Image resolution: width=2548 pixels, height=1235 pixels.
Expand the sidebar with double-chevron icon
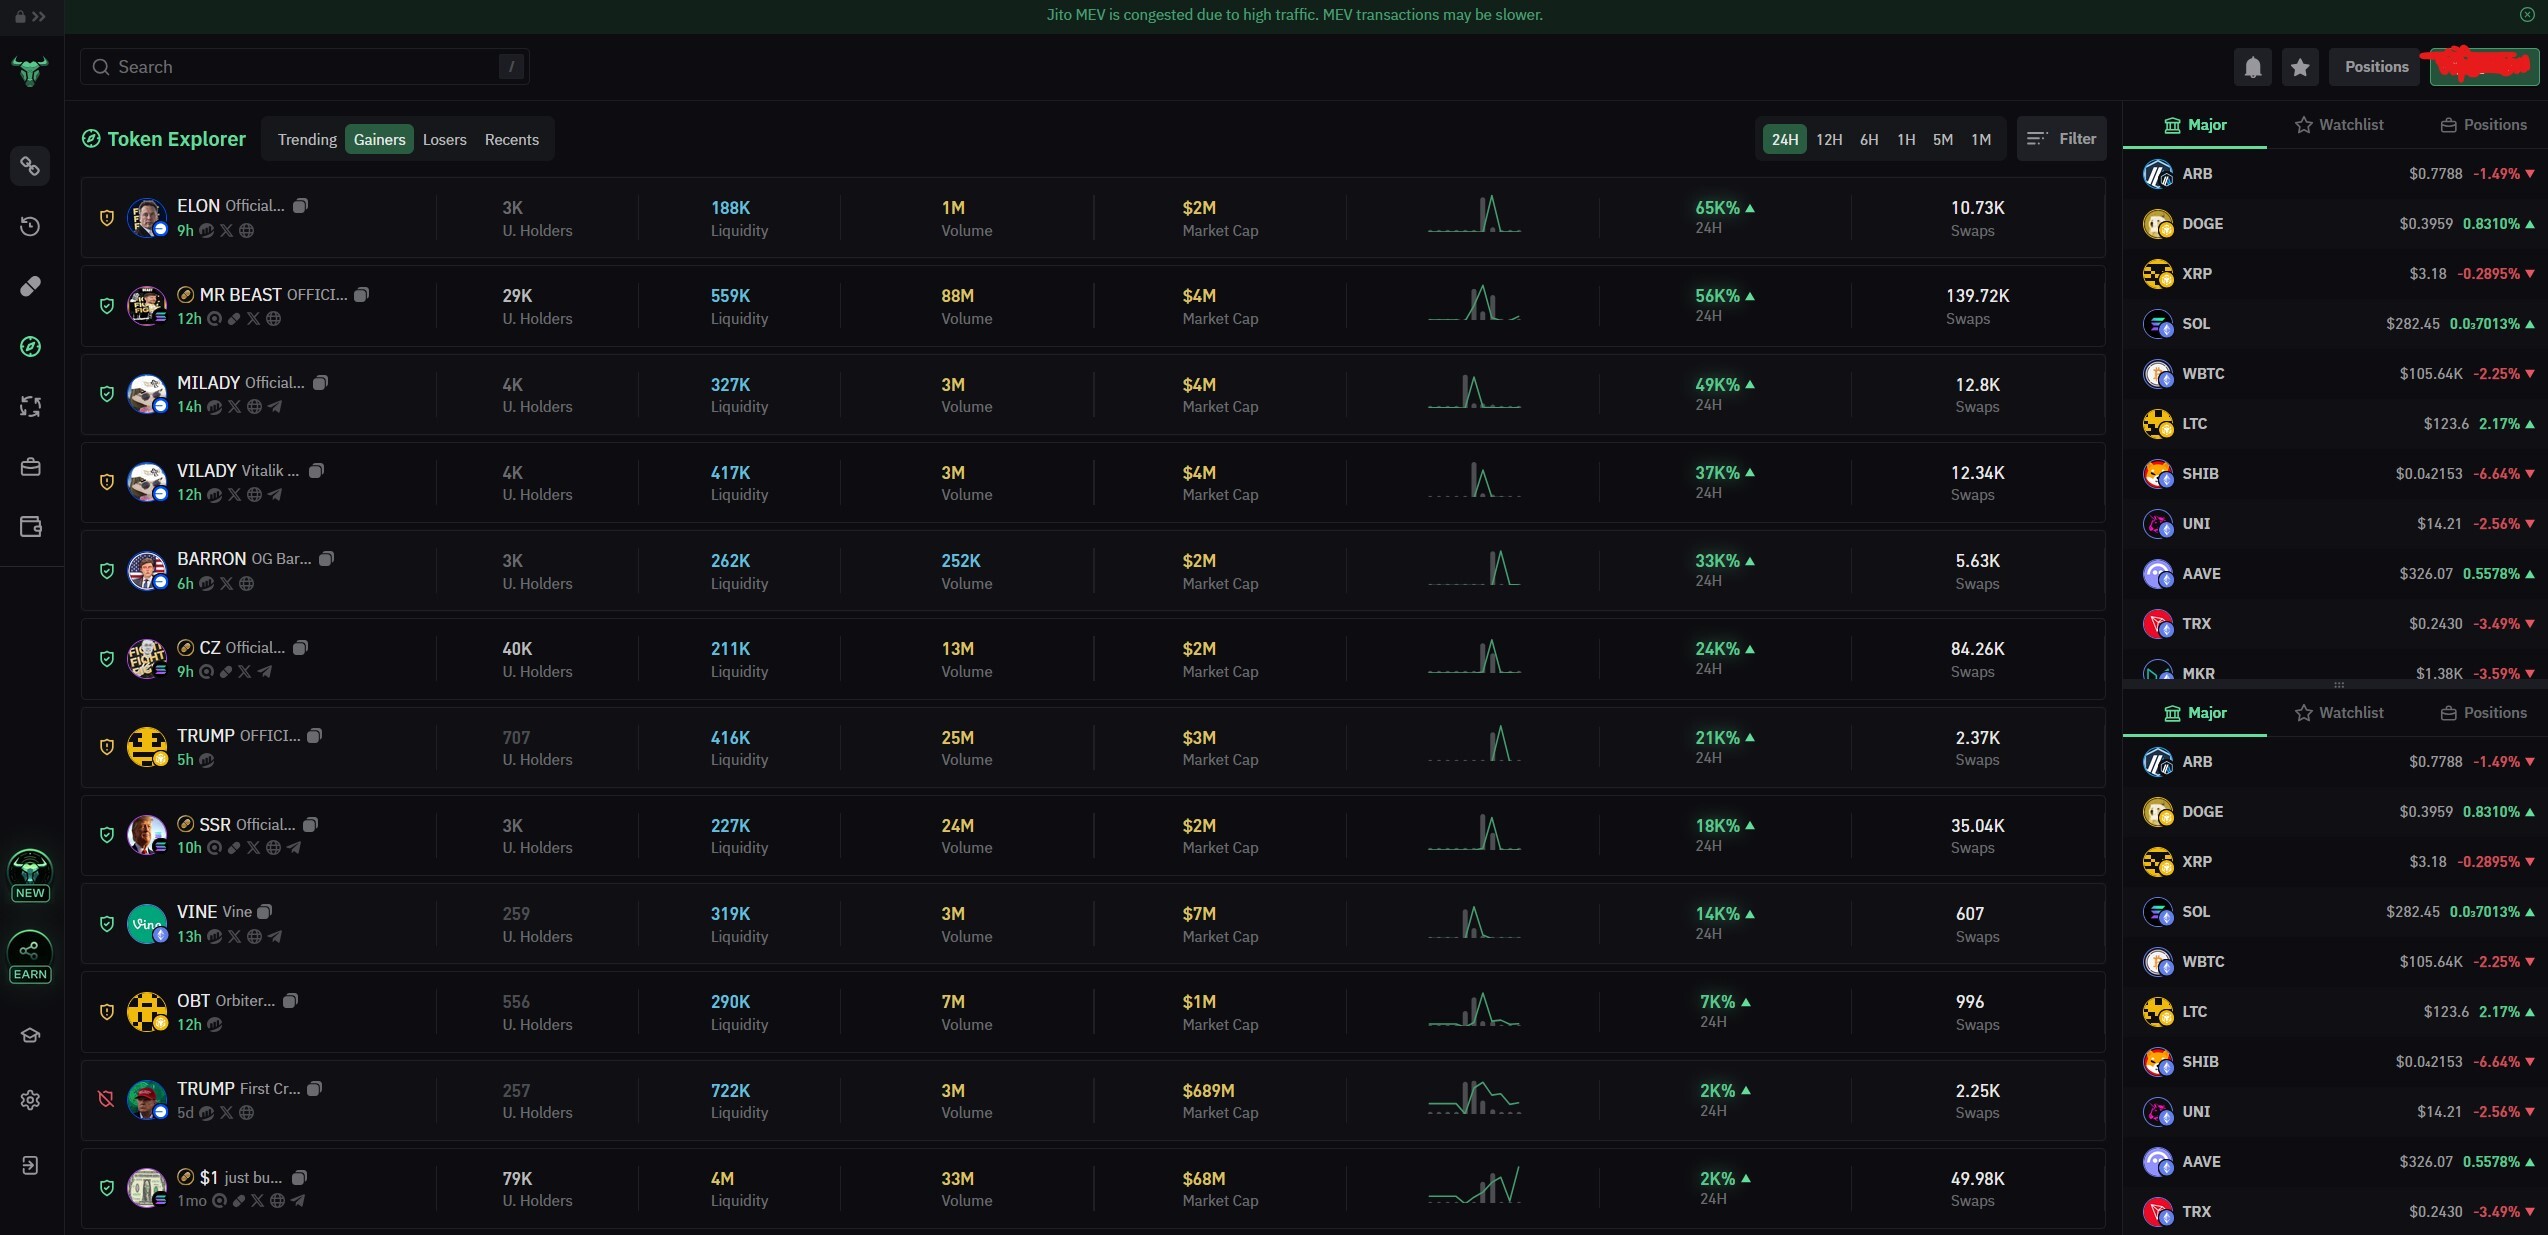(x=38, y=16)
